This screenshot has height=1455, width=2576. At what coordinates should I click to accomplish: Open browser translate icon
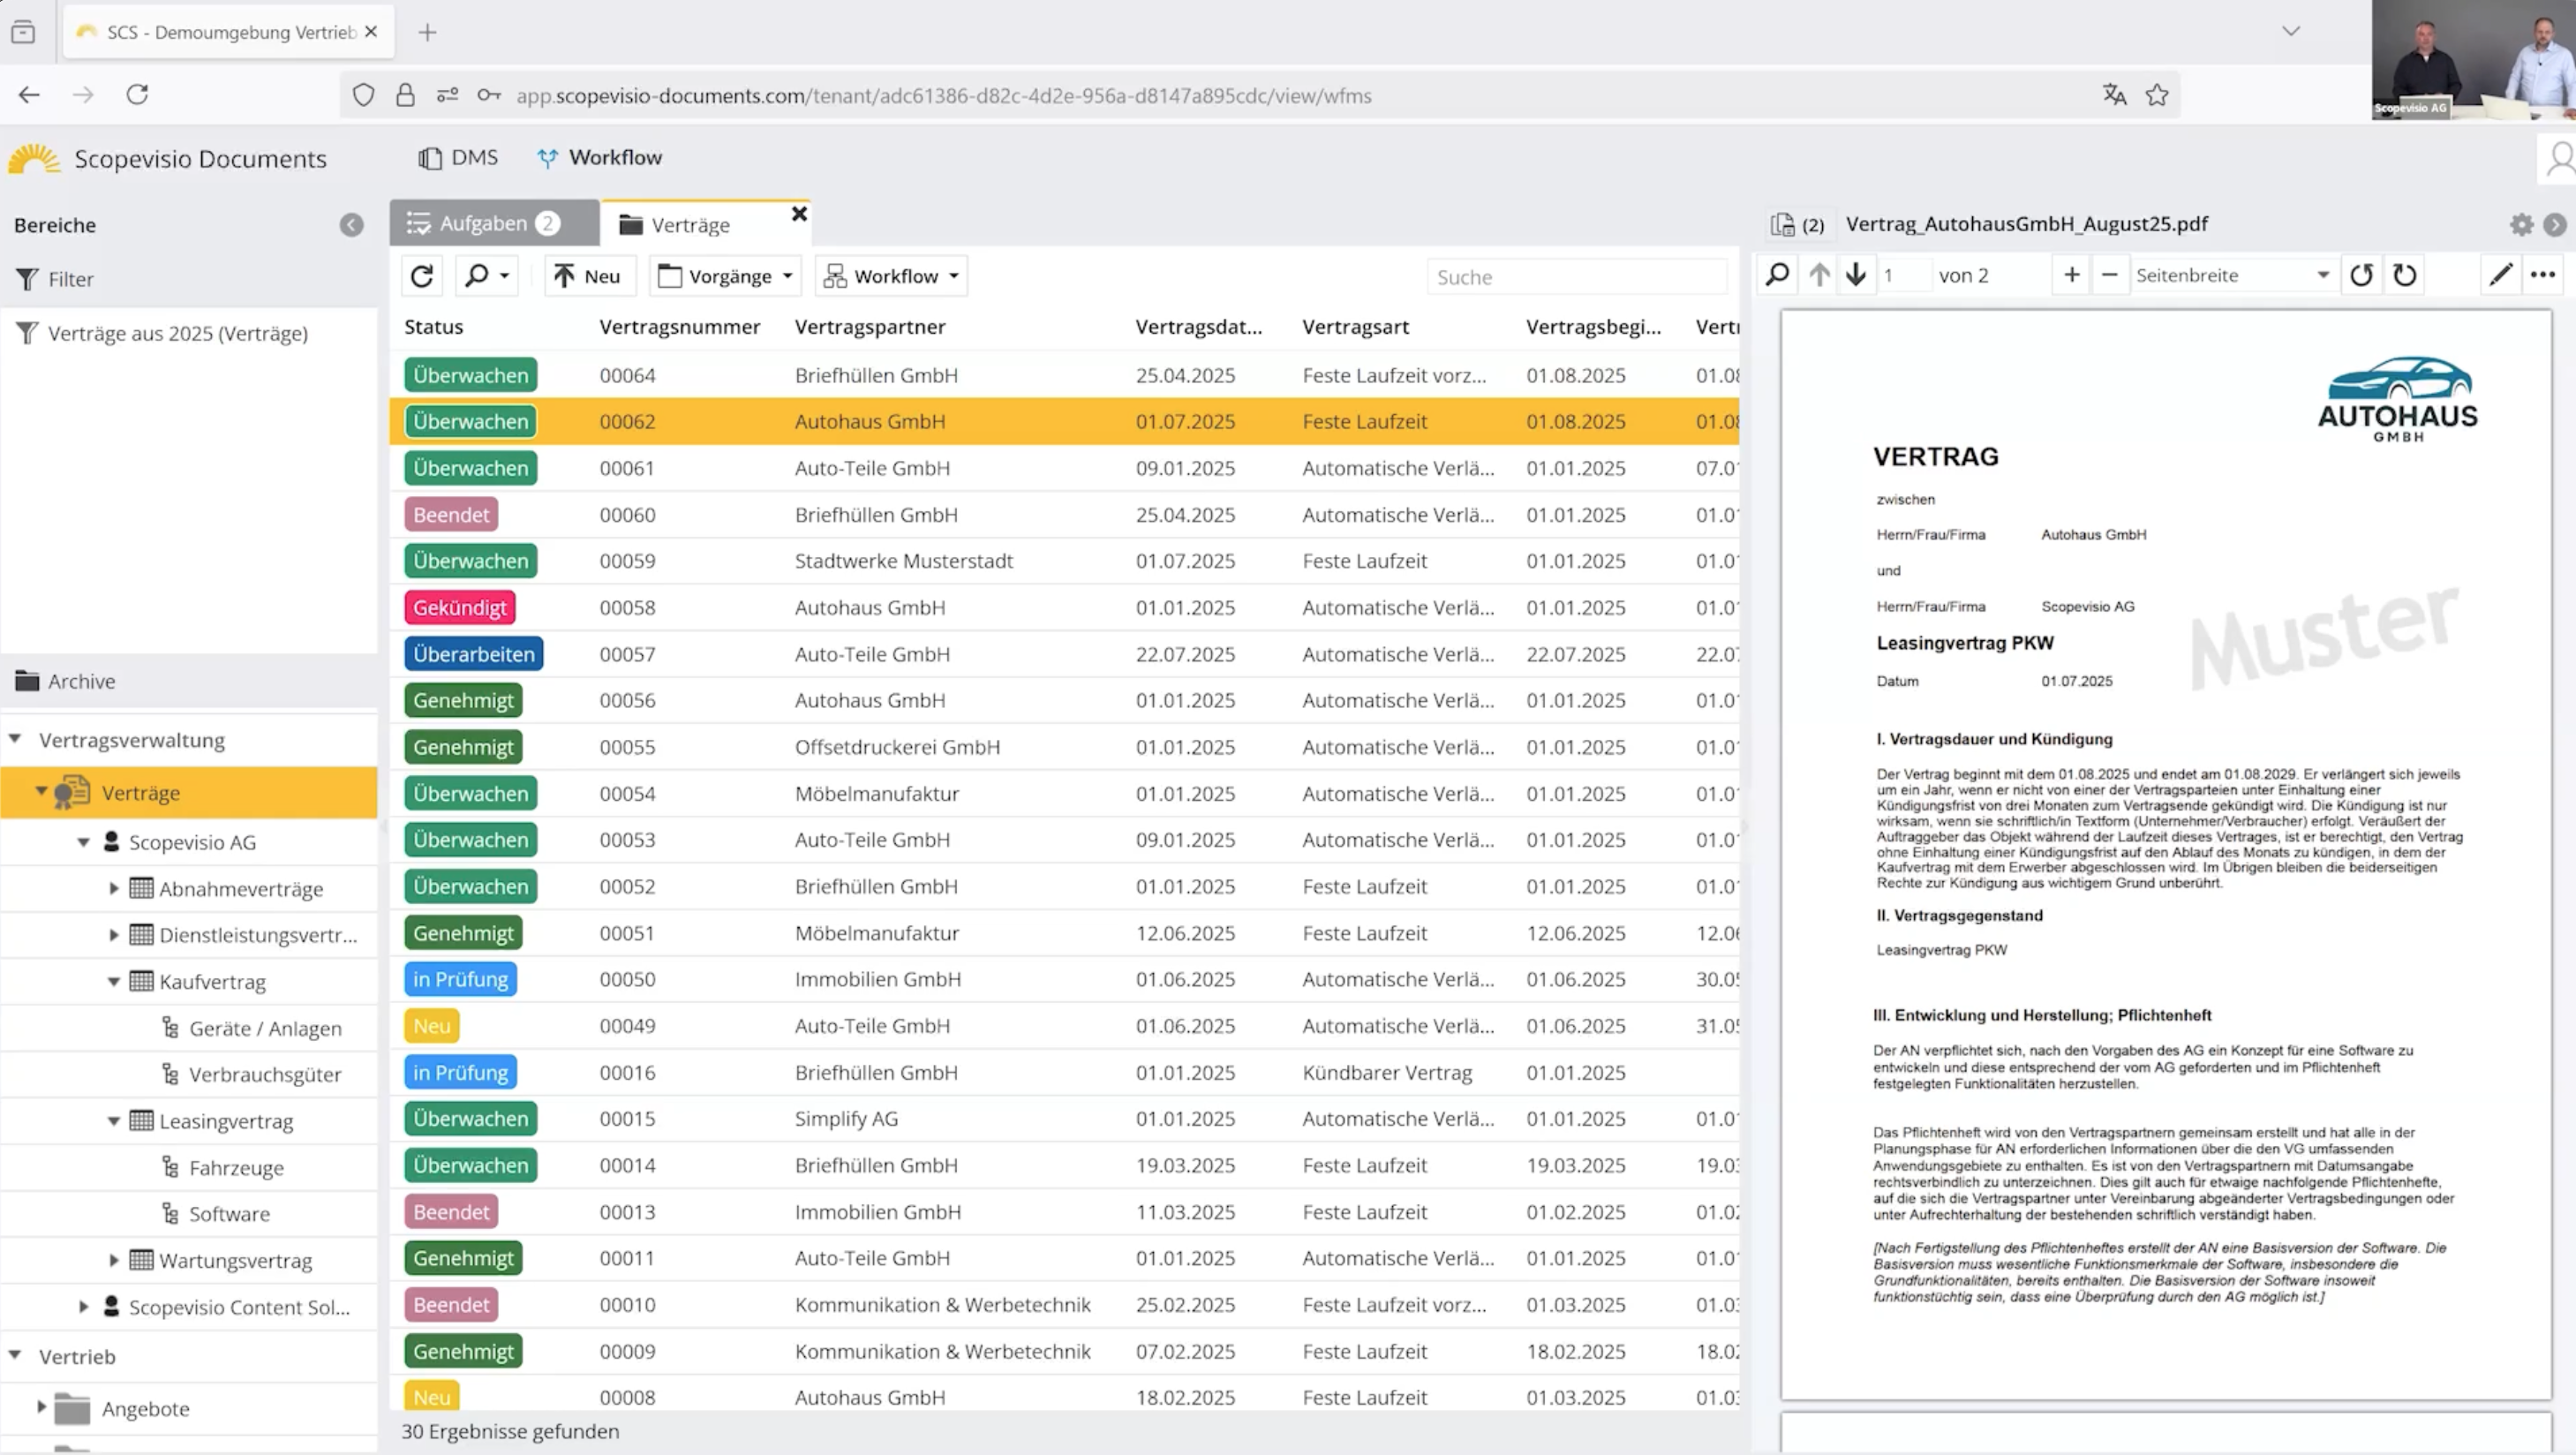click(2113, 95)
